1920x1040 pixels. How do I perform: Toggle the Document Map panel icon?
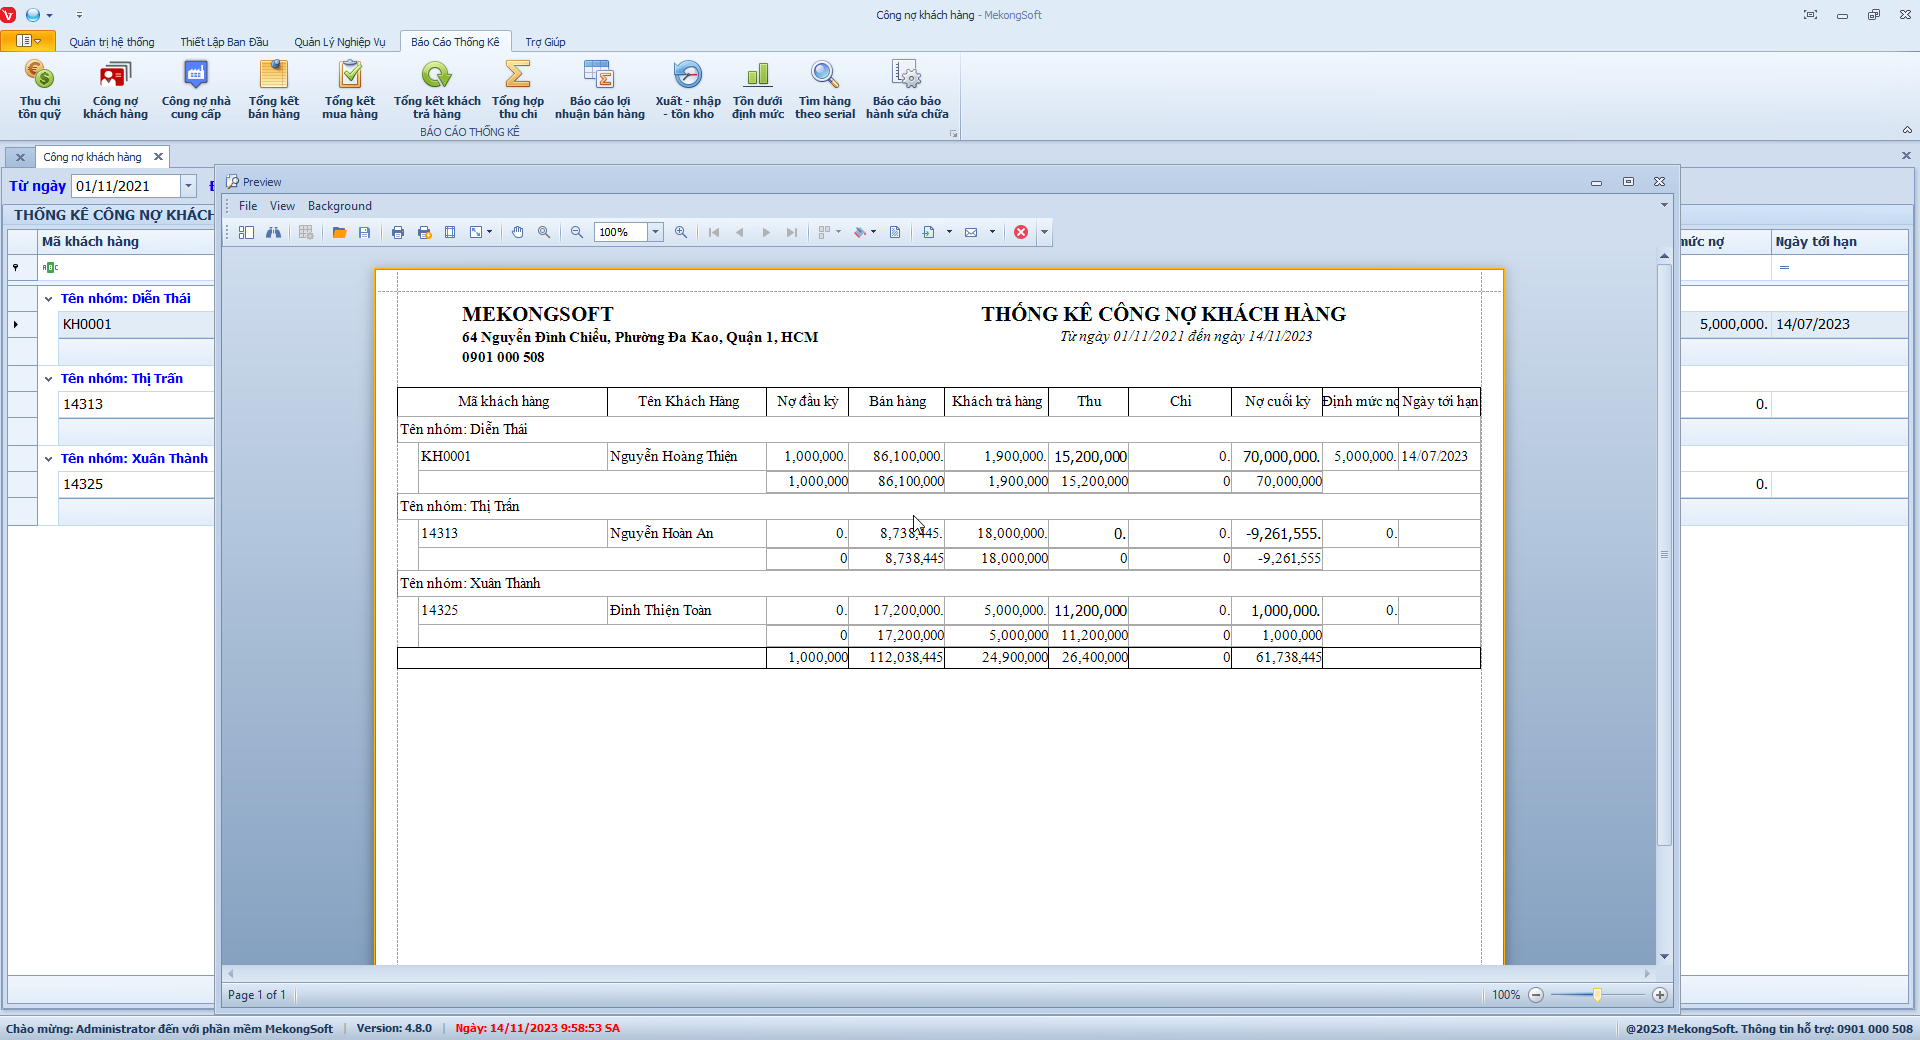tap(246, 232)
